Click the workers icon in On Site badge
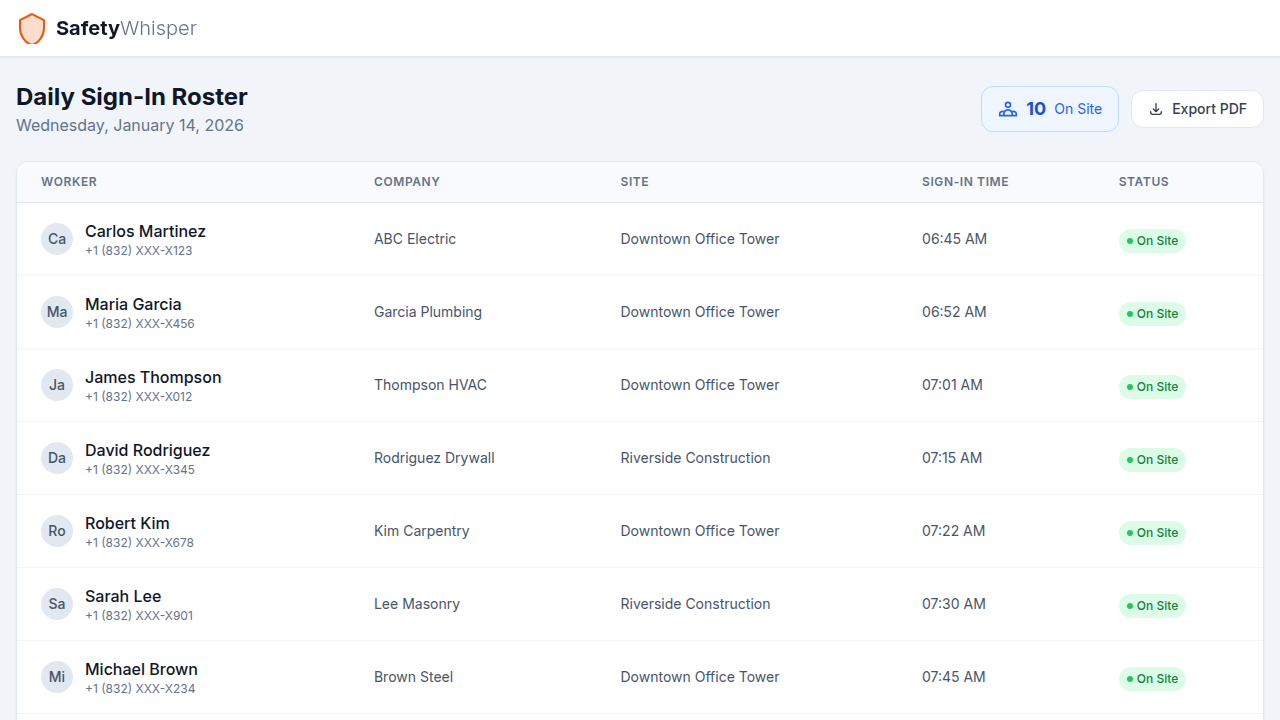This screenshot has width=1280, height=720. (x=1008, y=109)
